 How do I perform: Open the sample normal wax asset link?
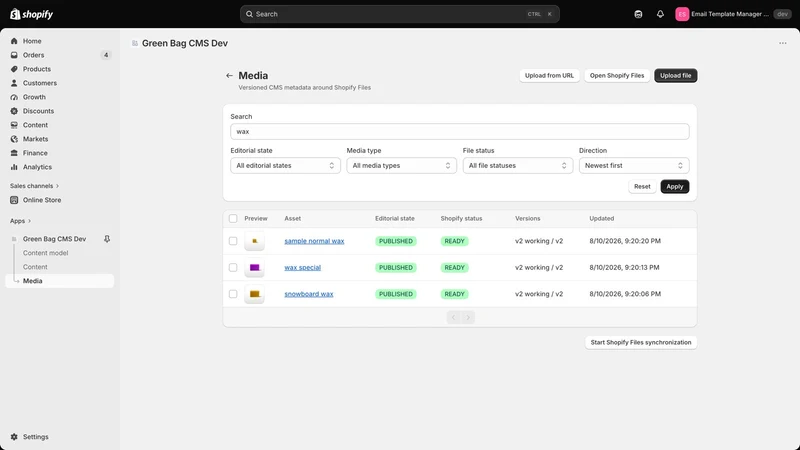pyautogui.click(x=314, y=241)
